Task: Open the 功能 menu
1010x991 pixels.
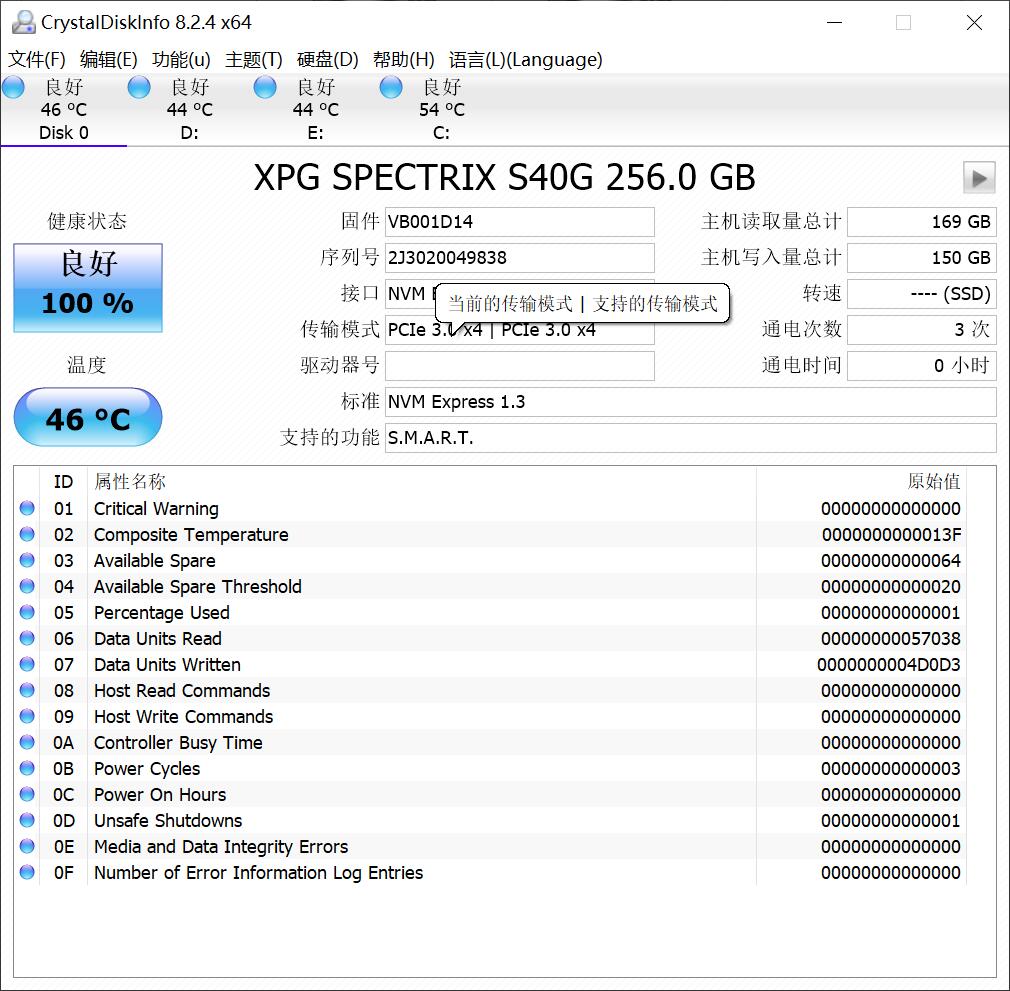Action: tap(180, 60)
